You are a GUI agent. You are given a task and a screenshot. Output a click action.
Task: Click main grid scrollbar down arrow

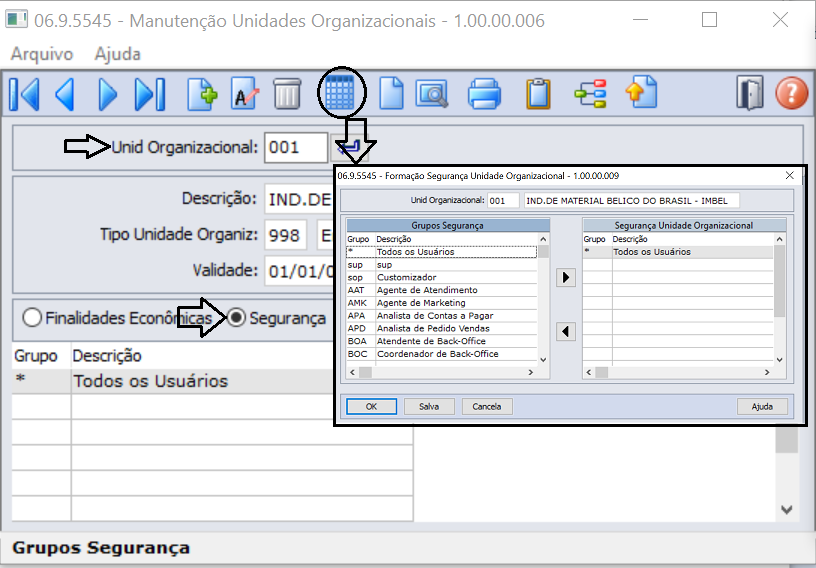pos(786,510)
